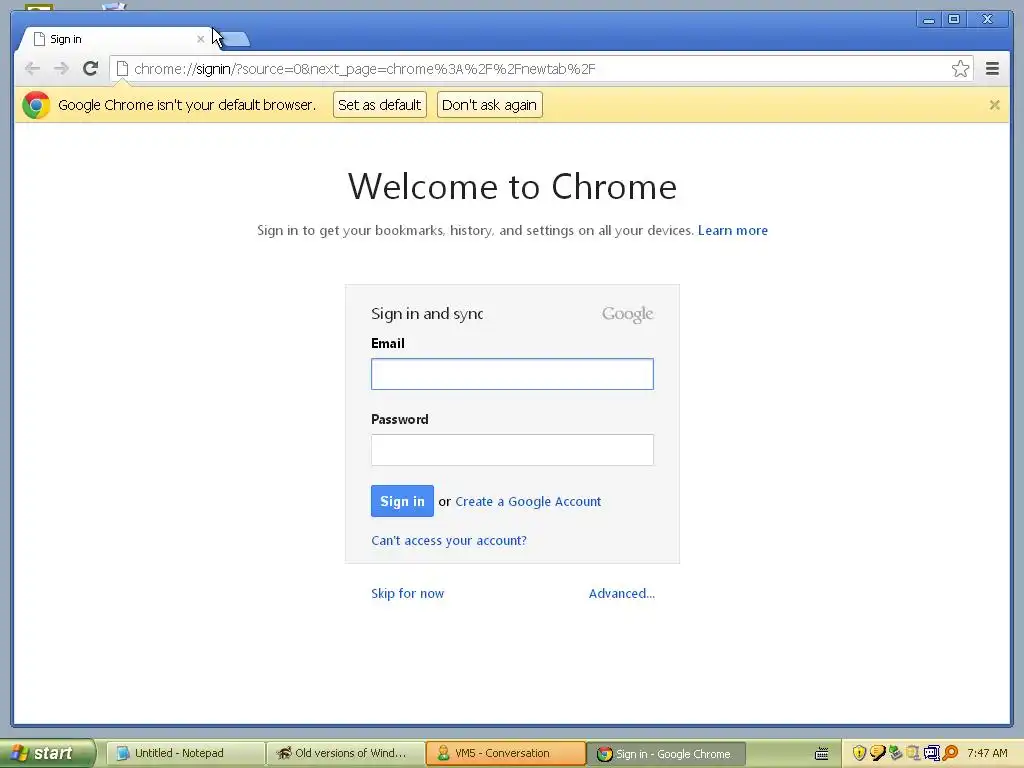Switch to Old versions of Windows taskbar item
The image size is (1024, 768).
(345, 753)
